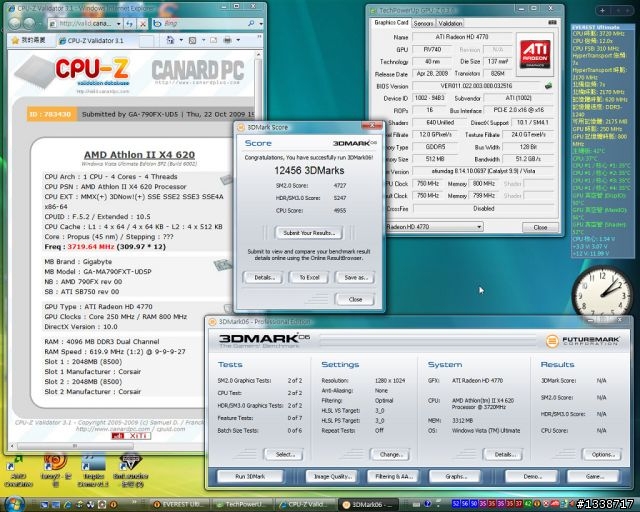Click Run 3DMark button
The image size is (640, 512).
click(x=250, y=476)
